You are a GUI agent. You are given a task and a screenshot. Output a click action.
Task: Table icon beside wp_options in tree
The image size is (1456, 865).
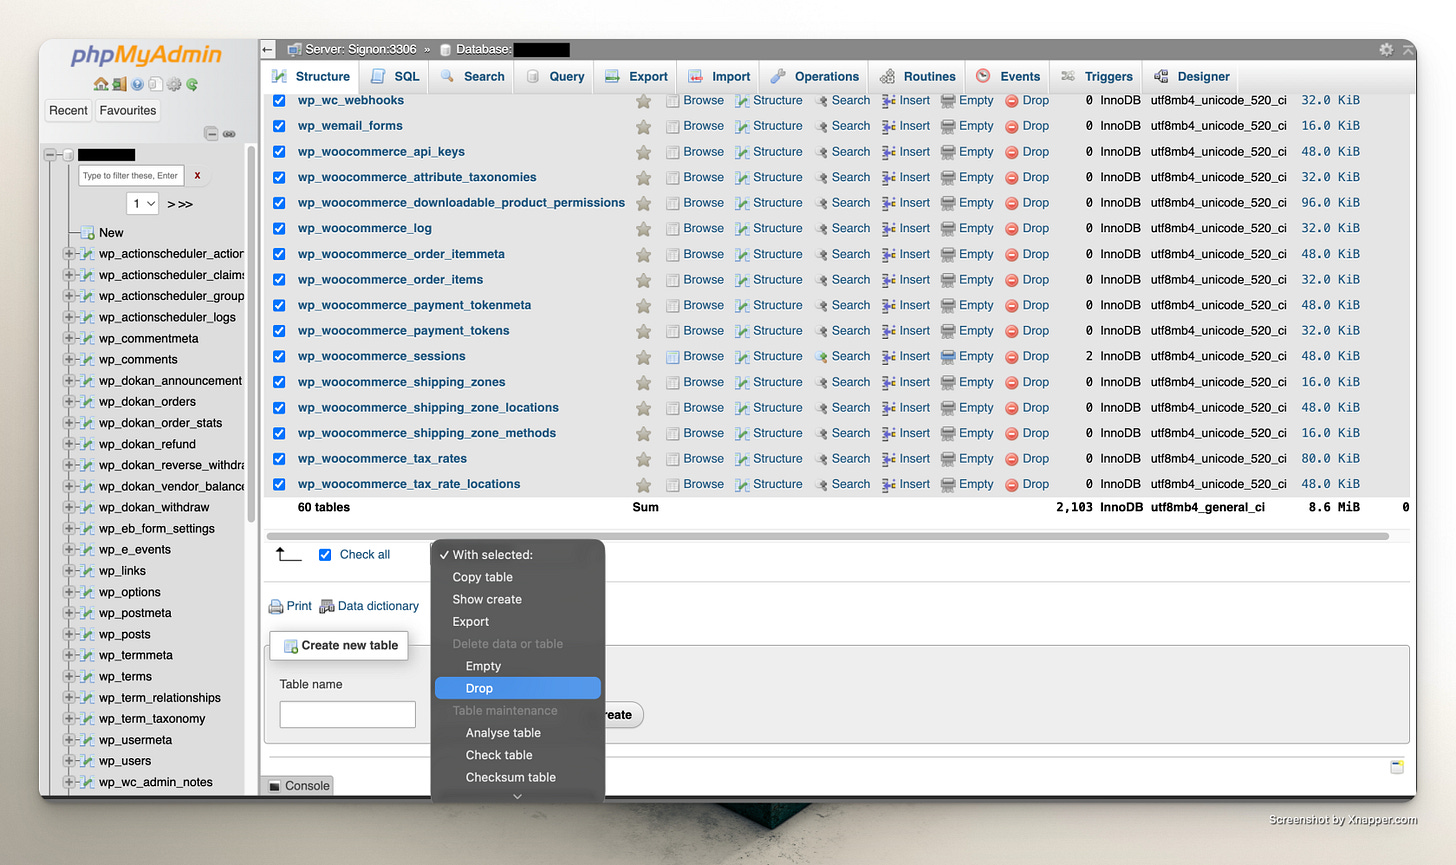click(x=87, y=592)
